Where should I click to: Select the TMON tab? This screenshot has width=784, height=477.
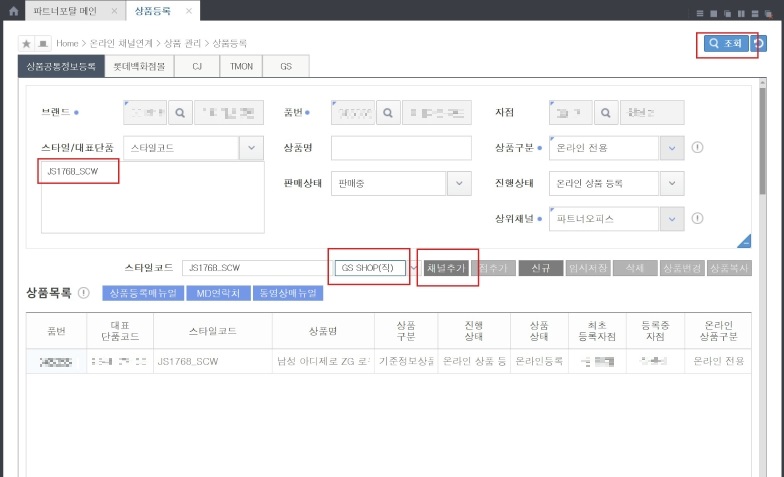click(x=240, y=67)
